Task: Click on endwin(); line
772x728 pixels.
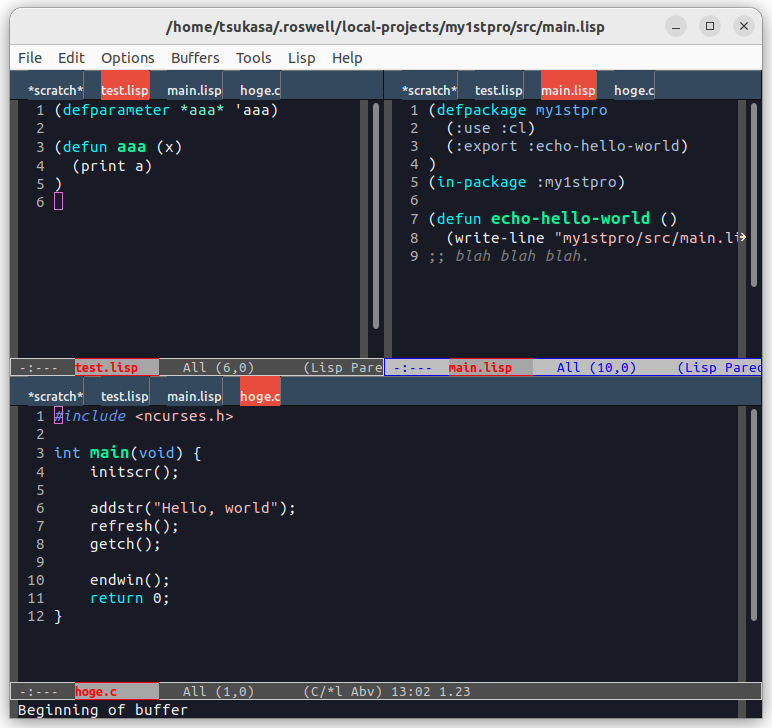Action: click(129, 580)
